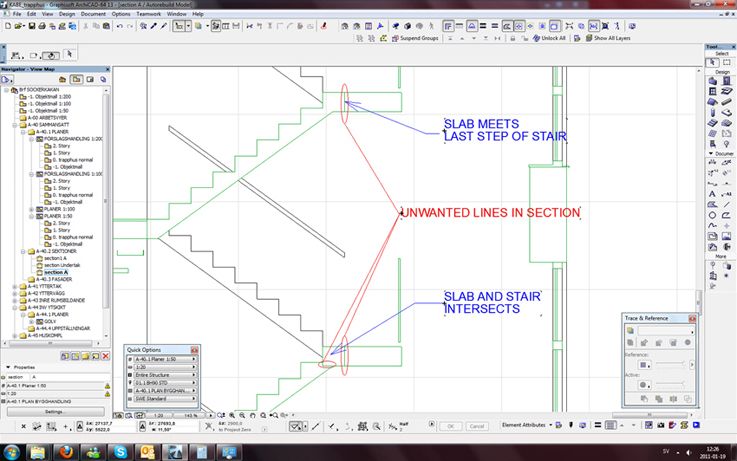This screenshot has height=461, width=737.
Task: Click the Print icon in the toolbar
Action: point(42,26)
